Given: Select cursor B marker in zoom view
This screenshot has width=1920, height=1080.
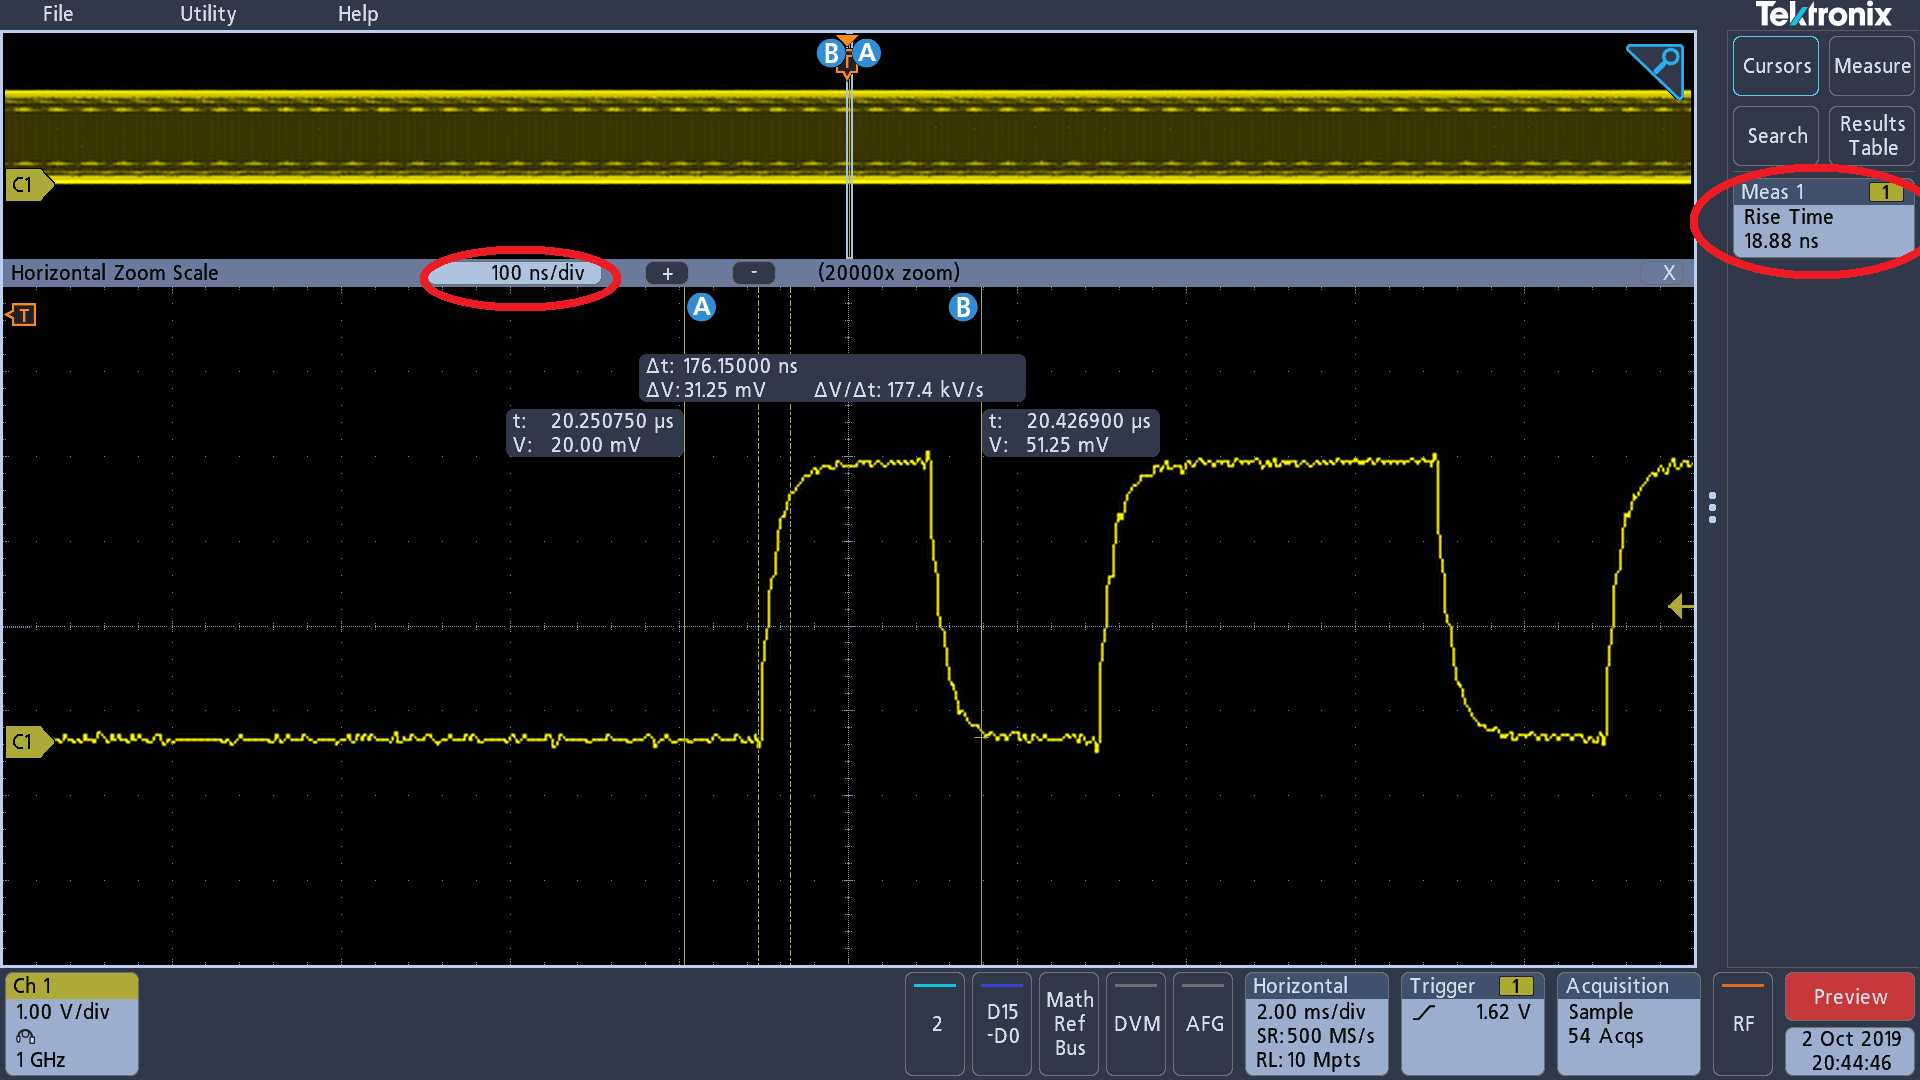Looking at the screenshot, I should (962, 307).
